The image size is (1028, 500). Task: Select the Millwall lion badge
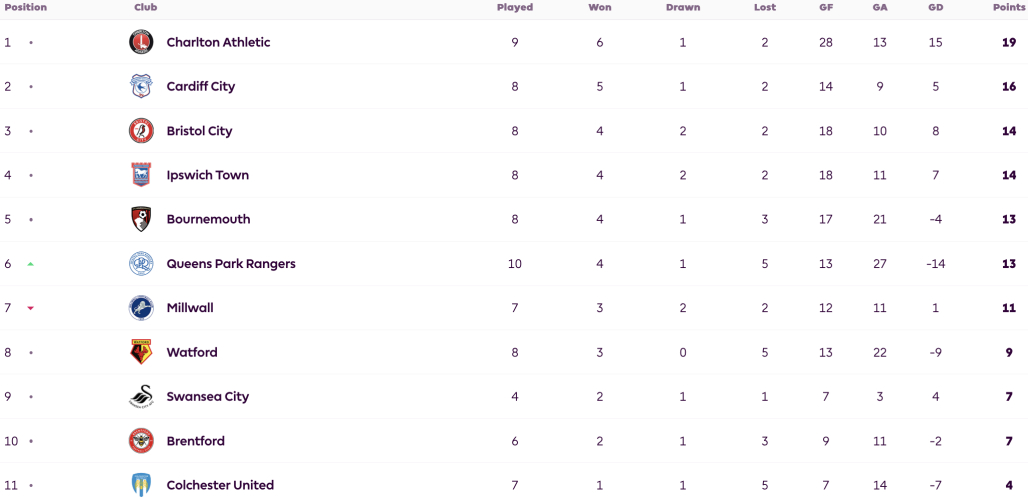point(141,308)
